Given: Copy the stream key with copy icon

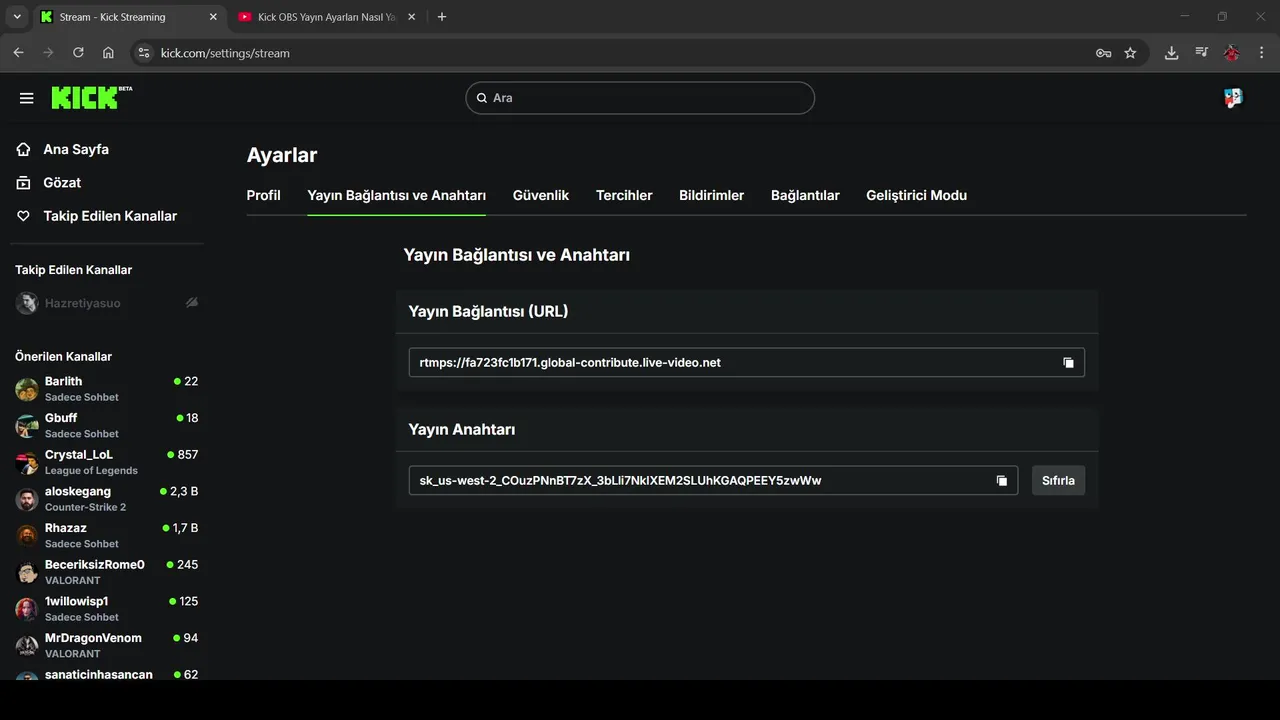Looking at the screenshot, I should point(1001,481).
